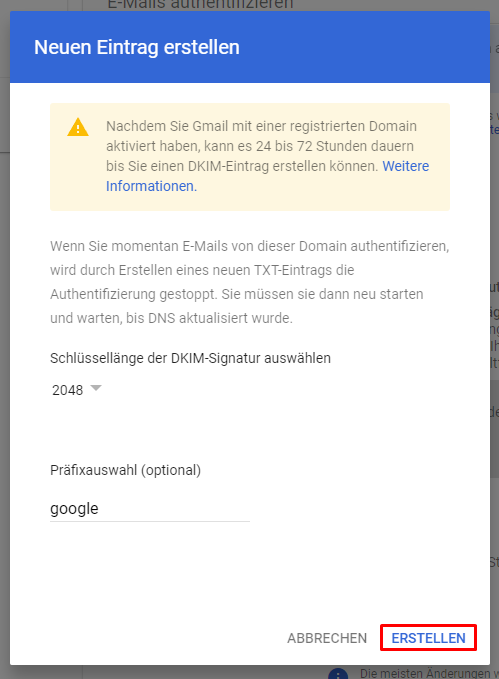499x679 pixels.
Task: Focus the 'google' prefix input field
Action: pos(150,508)
